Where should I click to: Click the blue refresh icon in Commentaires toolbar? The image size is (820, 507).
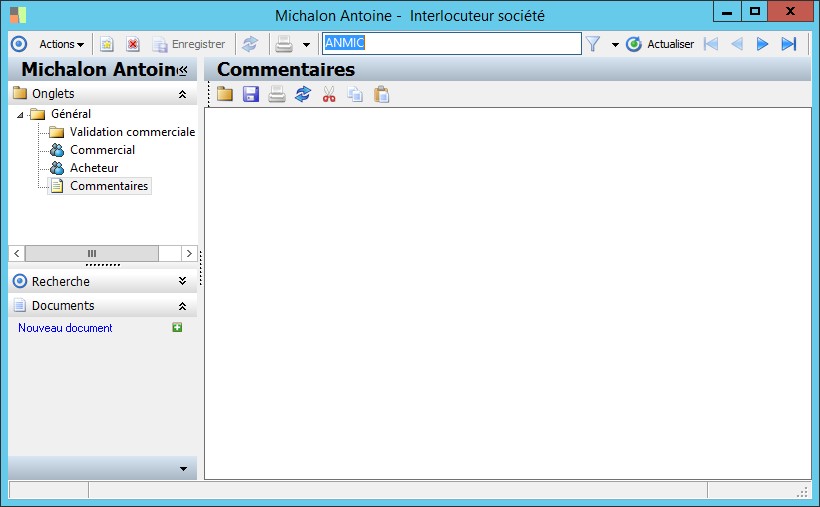pos(303,94)
